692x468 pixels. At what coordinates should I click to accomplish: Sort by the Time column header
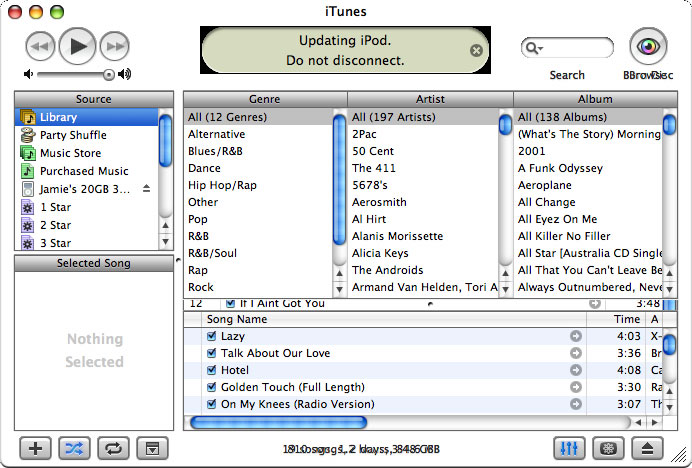(x=616, y=319)
